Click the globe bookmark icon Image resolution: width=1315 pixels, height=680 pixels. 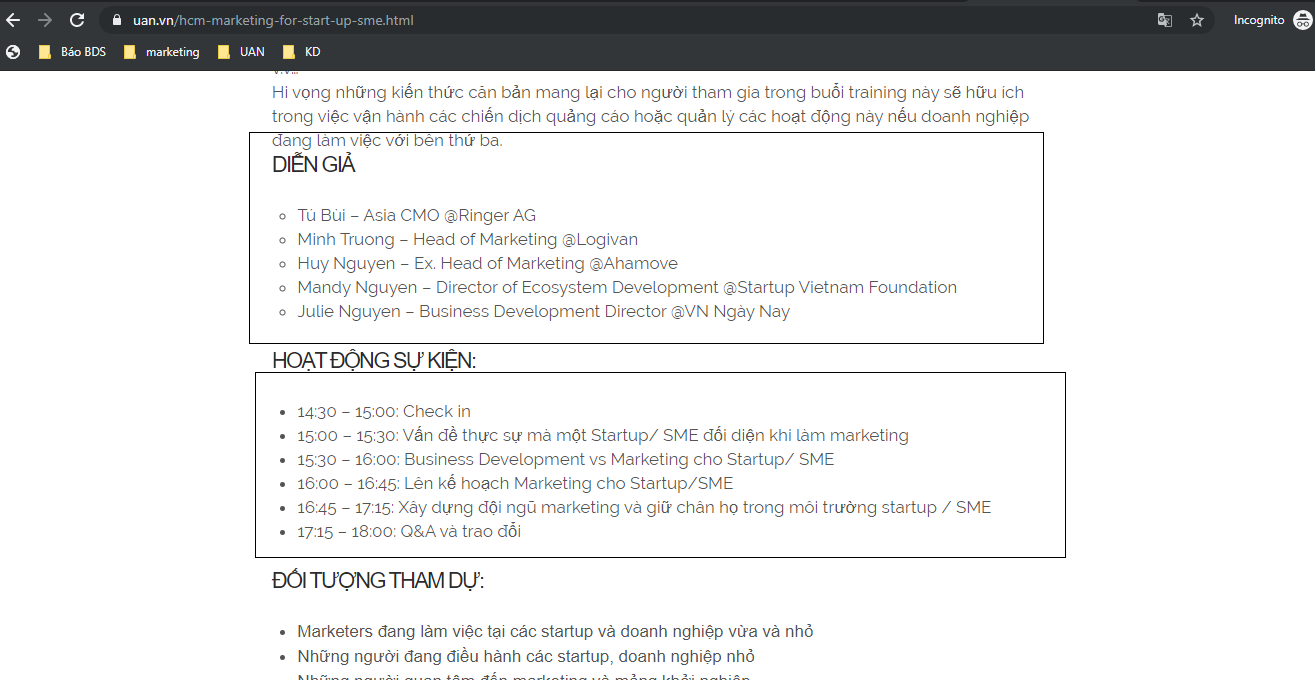click(x=13, y=52)
